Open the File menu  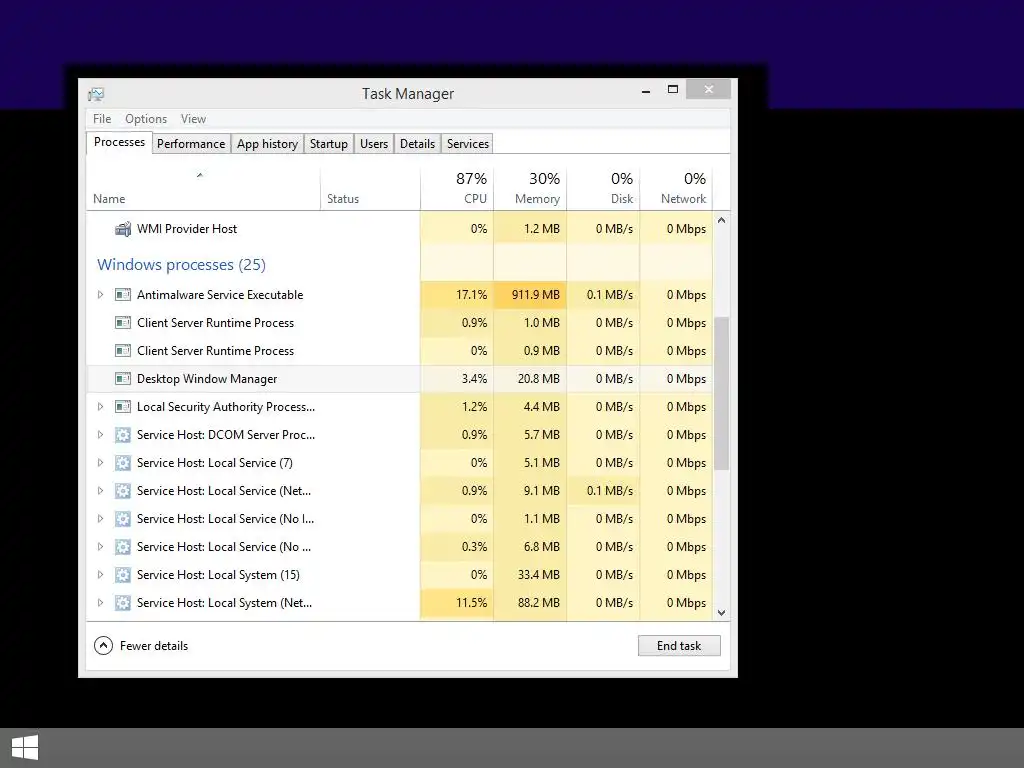[x=102, y=119]
